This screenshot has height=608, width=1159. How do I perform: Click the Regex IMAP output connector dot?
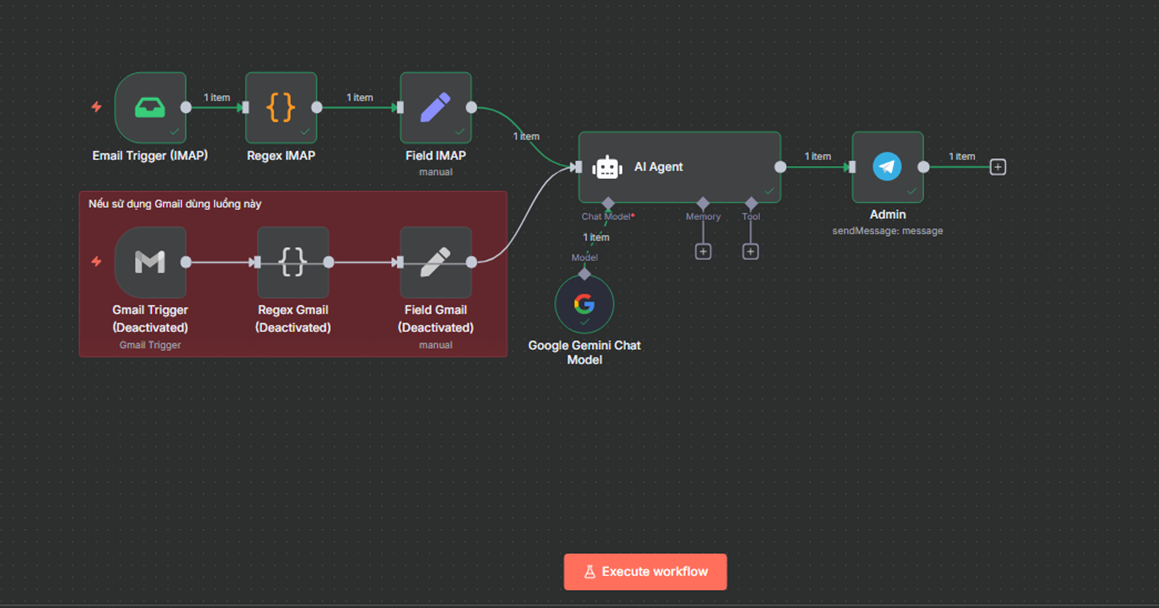coord(317,108)
